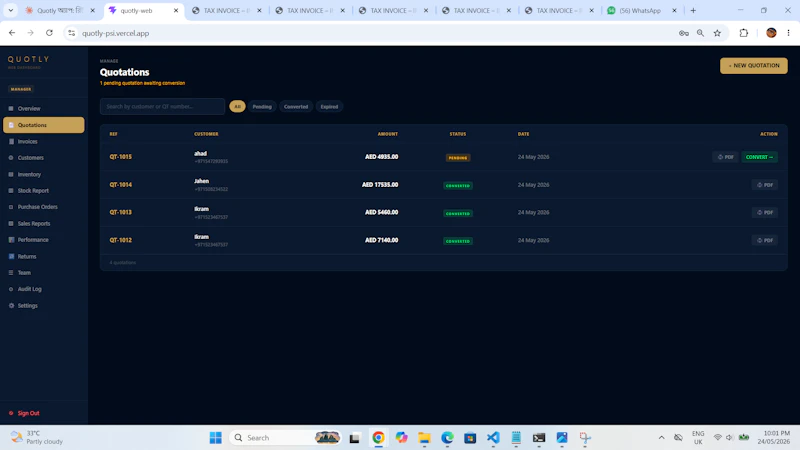Click the Sales Reports icon

11,223
